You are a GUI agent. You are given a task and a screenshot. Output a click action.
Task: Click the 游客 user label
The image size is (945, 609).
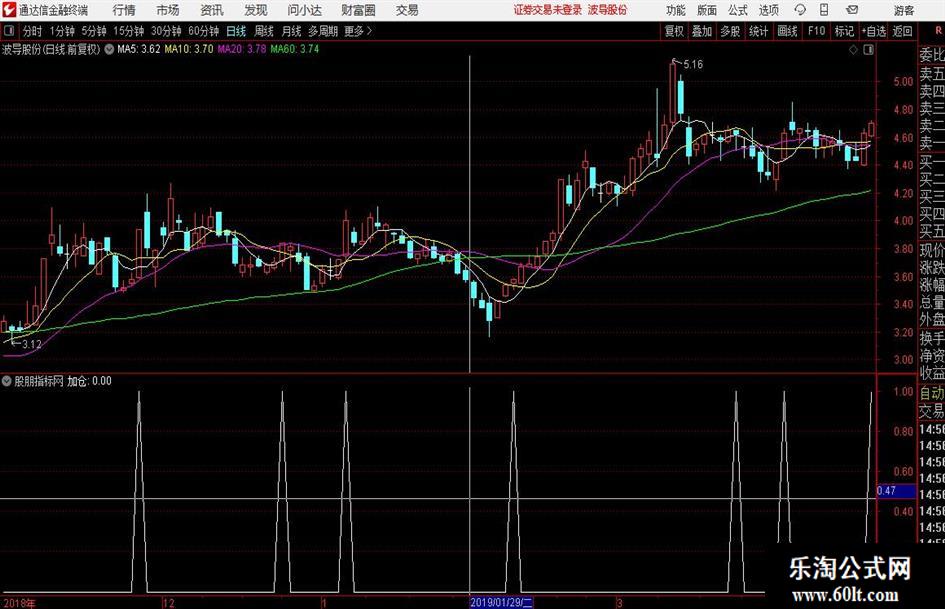(903, 10)
